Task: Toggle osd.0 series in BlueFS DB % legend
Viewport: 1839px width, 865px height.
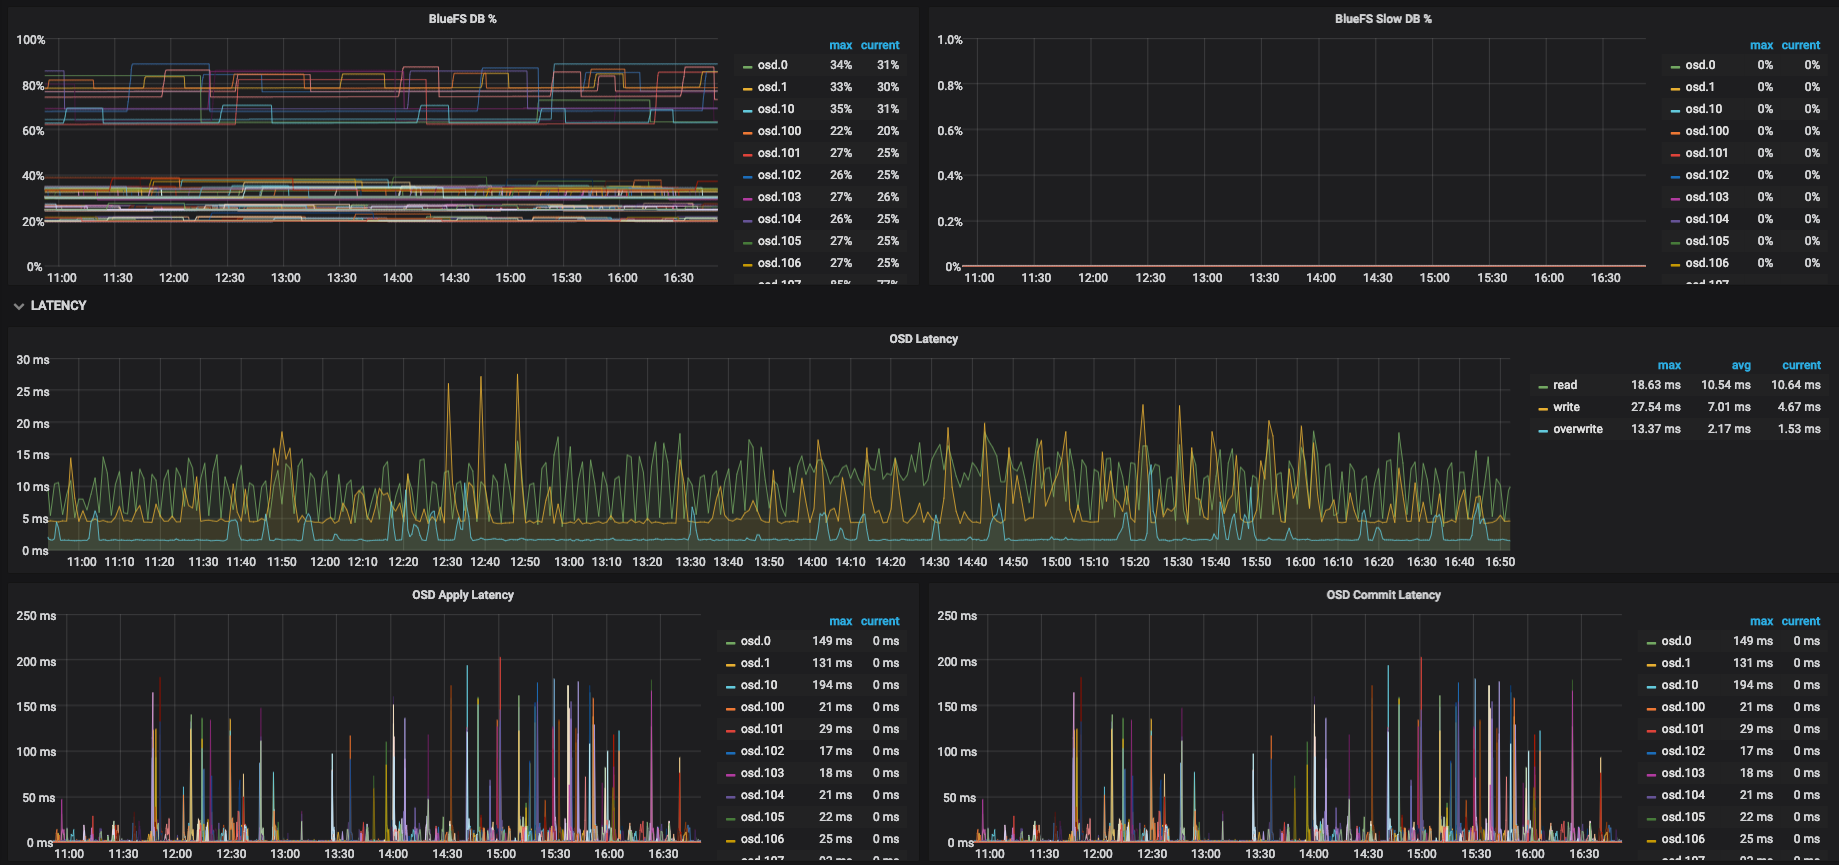Action: coord(772,65)
